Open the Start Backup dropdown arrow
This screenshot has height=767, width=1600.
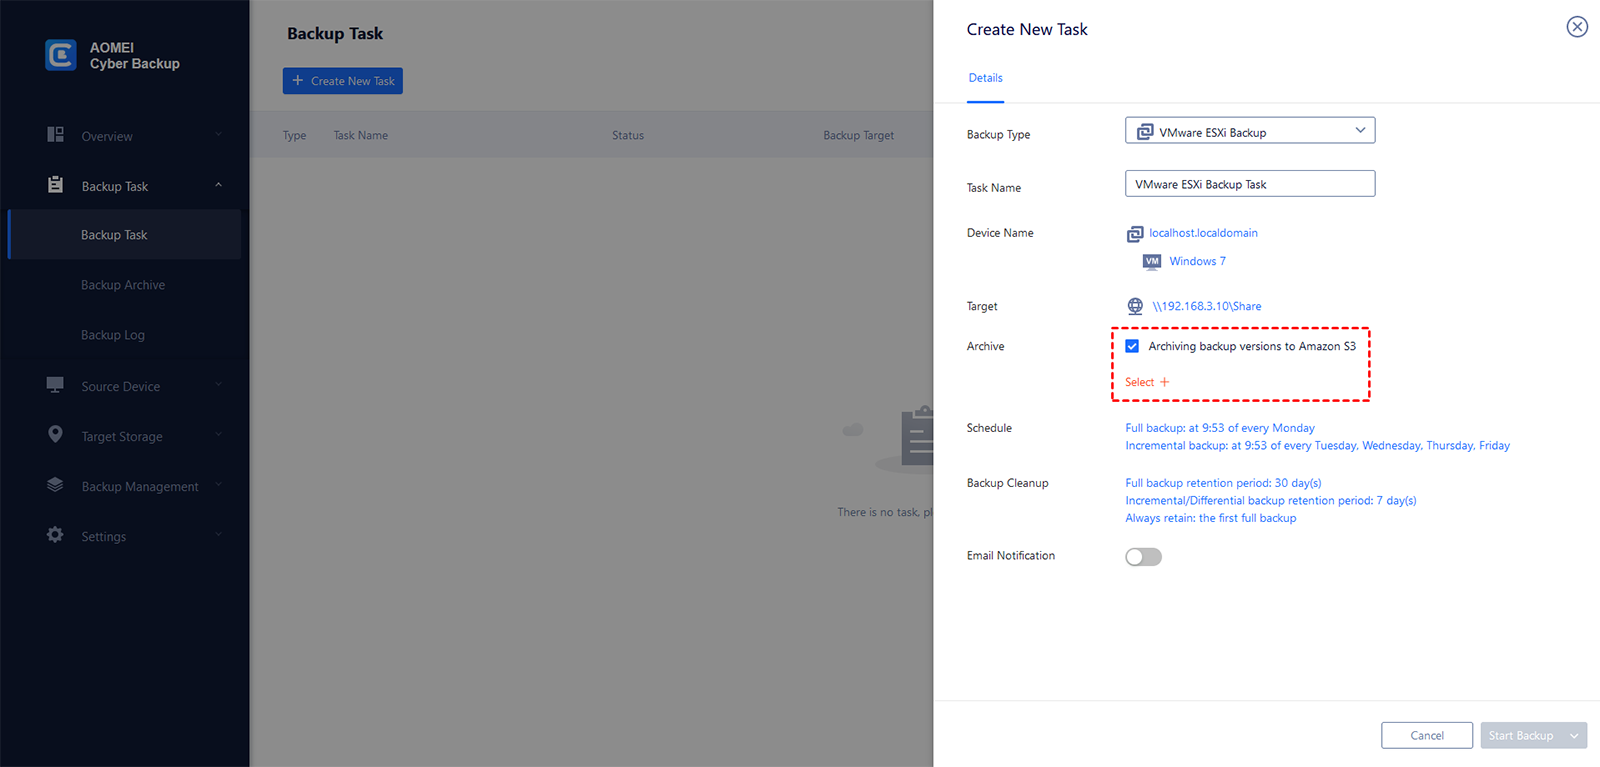(x=1574, y=736)
